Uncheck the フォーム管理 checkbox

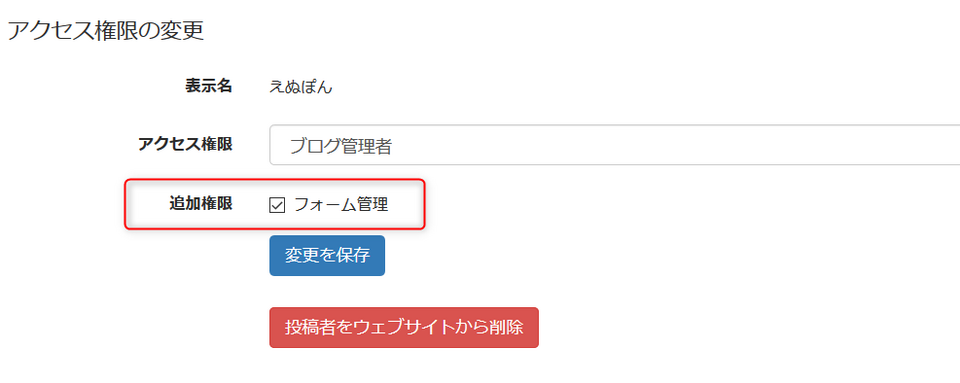[277, 206]
